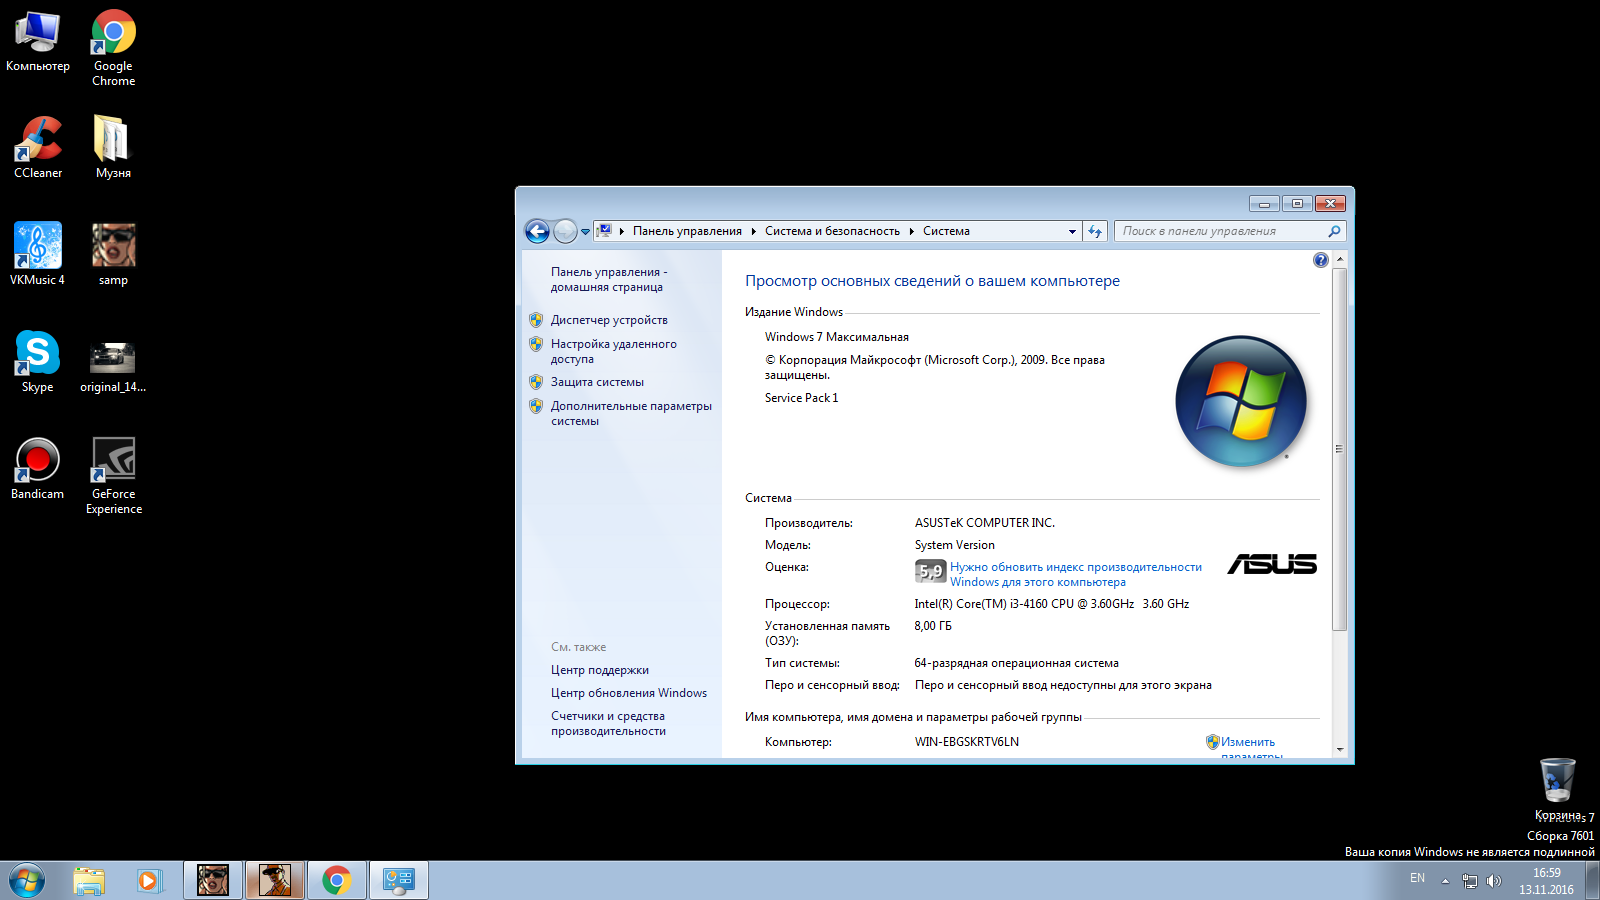Click the forward navigation arrow
Viewport: 1600px width, 900px height.
point(565,231)
